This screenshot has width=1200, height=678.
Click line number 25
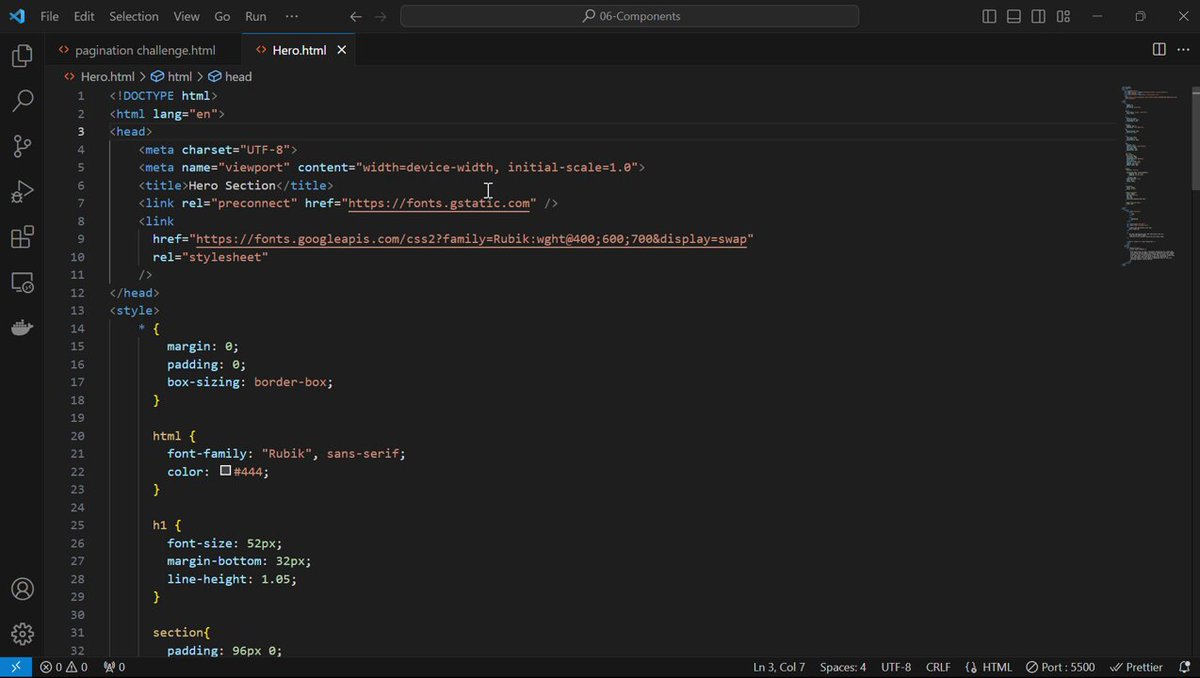pos(78,525)
